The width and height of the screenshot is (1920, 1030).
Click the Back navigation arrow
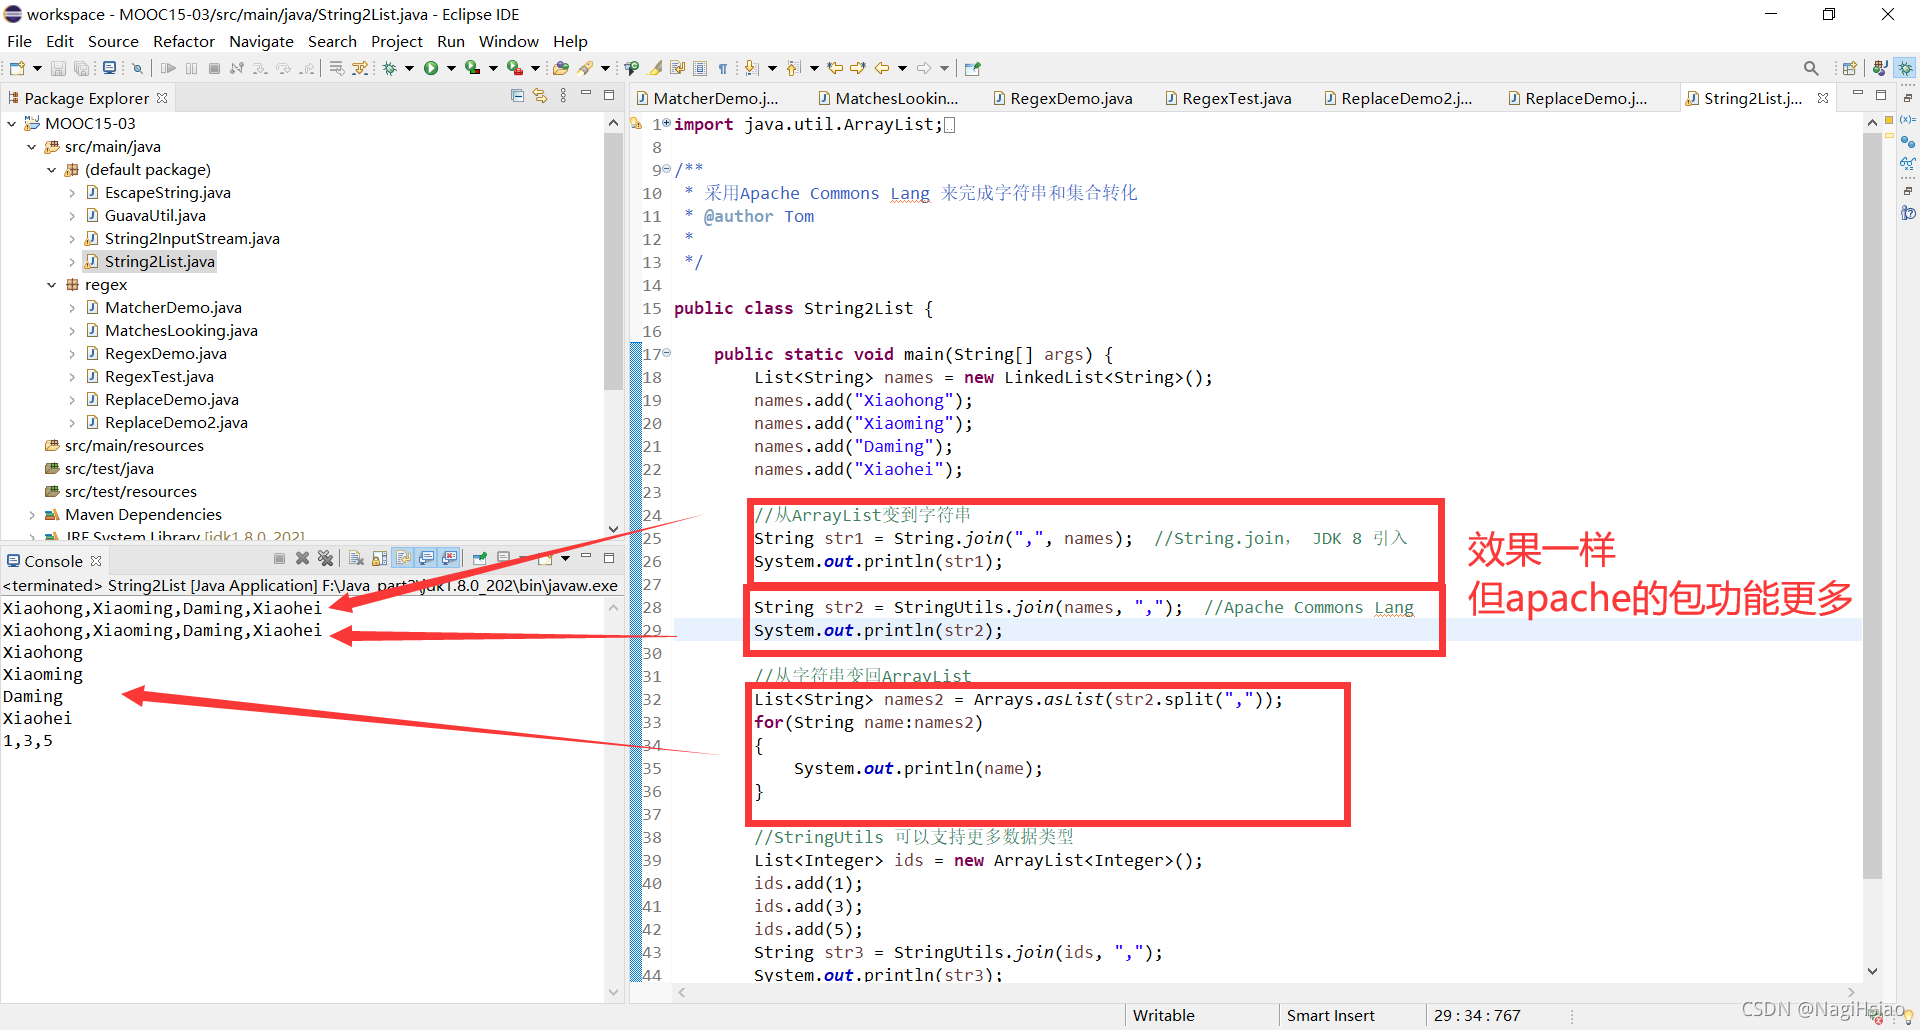pyautogui.click(x=882, y=68)
